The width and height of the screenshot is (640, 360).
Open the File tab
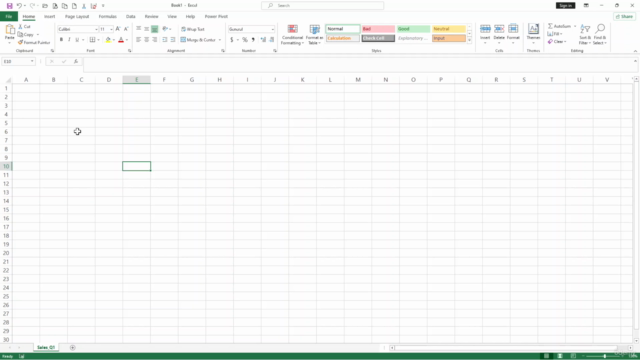[9, 16]
